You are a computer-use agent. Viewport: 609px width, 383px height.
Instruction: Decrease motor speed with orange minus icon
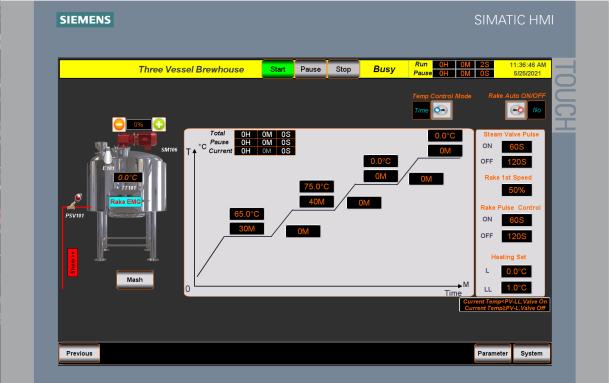point(119,124)
